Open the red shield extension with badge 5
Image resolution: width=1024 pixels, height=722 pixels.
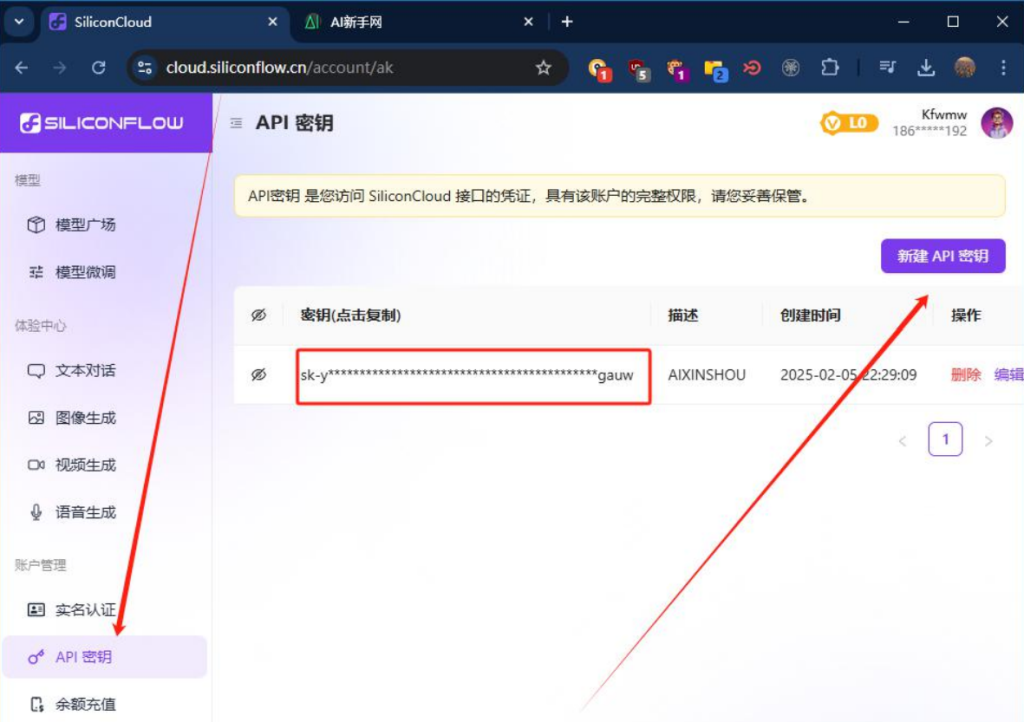637,68
